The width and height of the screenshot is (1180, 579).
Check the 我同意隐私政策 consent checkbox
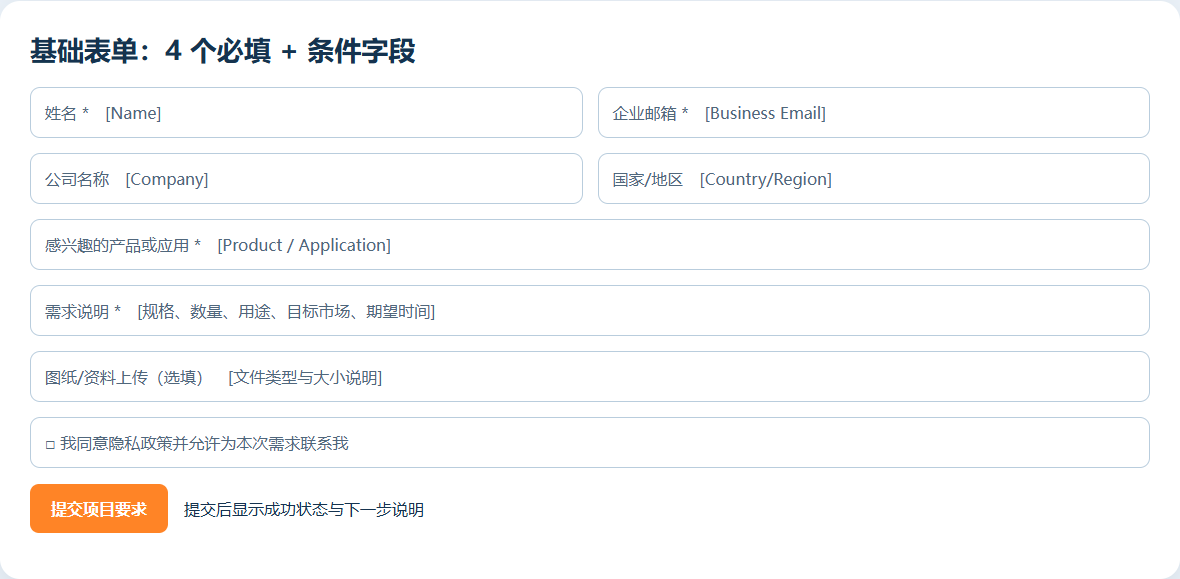coord(50,445)
